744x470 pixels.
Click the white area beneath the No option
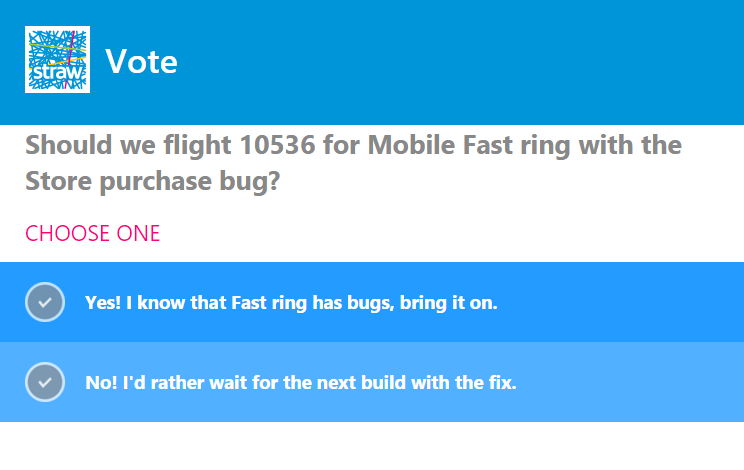click(372, 446)
